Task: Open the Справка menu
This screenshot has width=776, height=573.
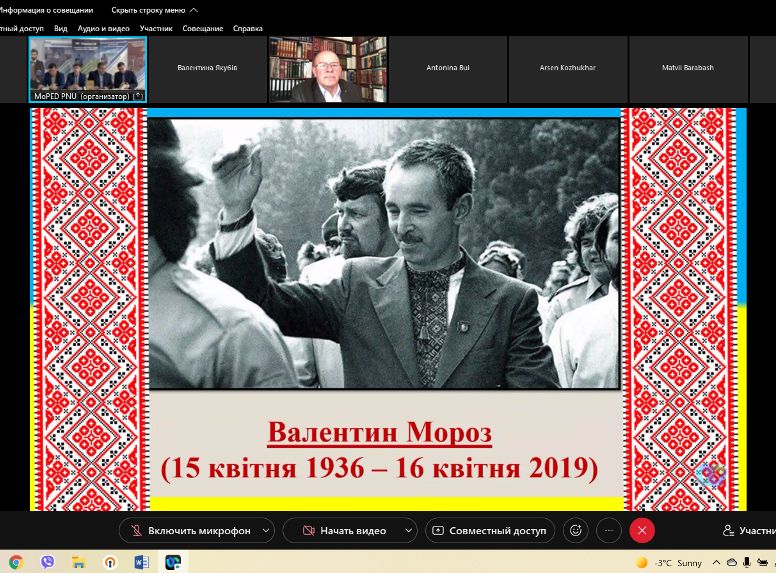Action: click(x=247, y=28)
